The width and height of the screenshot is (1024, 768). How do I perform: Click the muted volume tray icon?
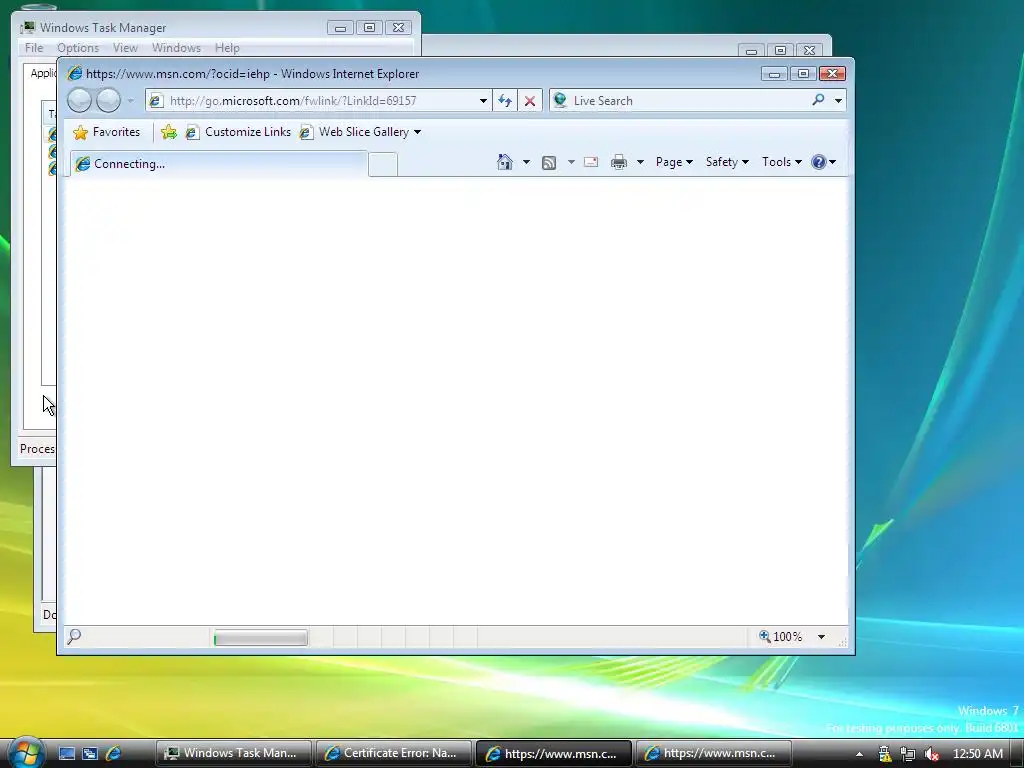pos(932,754)
